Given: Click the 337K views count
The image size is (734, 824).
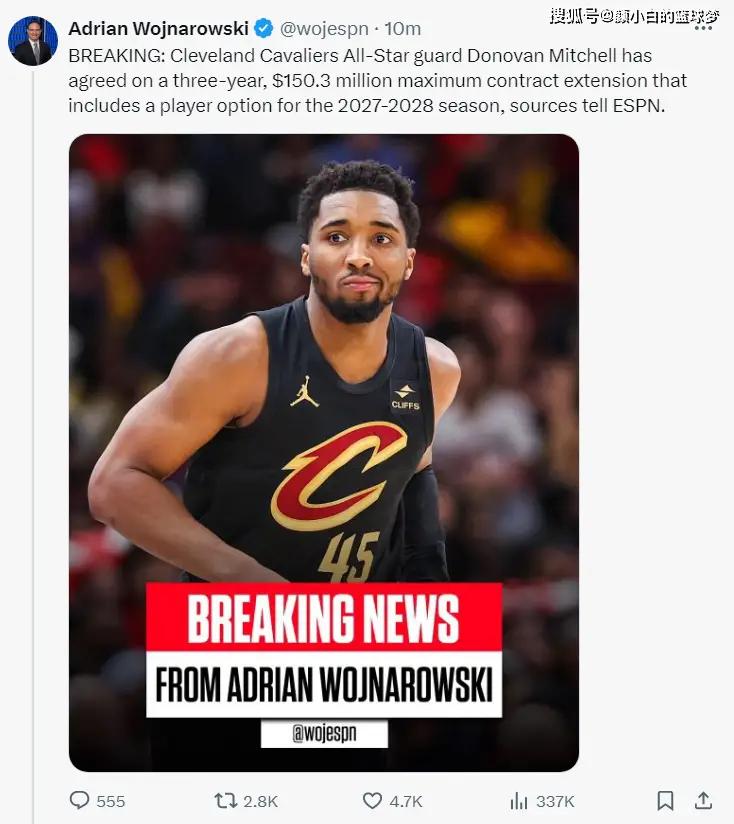Looking at the screenshot, I should coord(555,801).
